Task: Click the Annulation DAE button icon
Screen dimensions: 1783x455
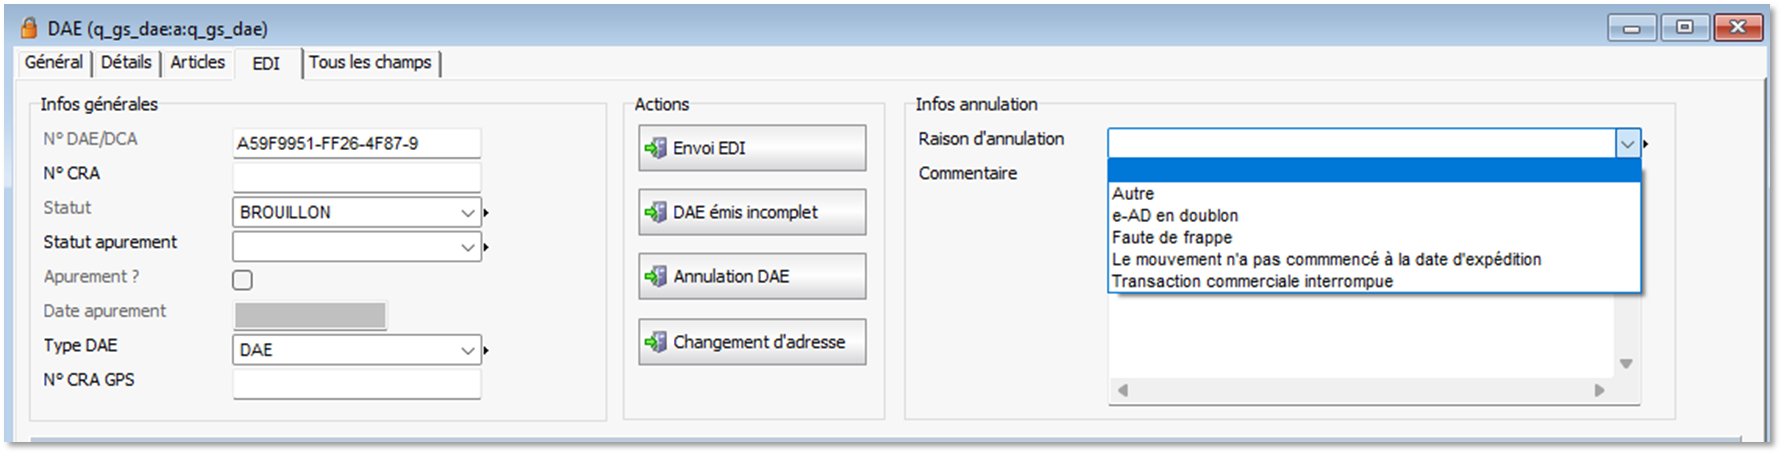Action: point(655,277)
